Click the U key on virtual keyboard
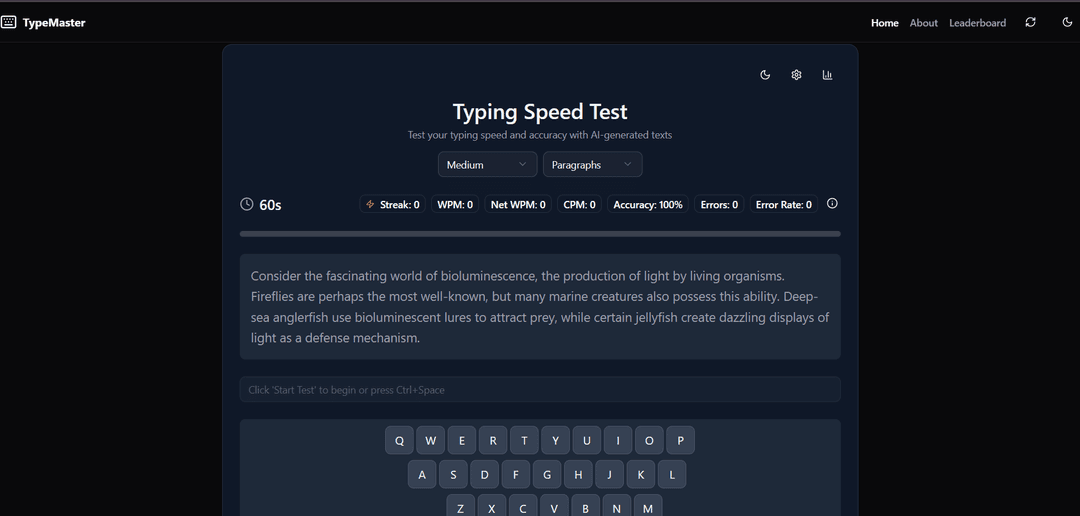1080x516 pixels. tap(587, 440)
